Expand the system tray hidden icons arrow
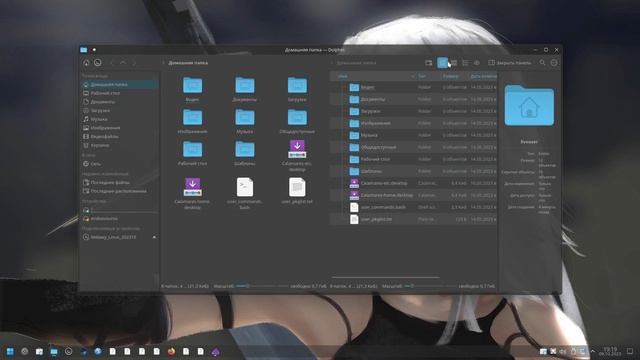This screenshot has width=640, height=360. coord(592,351)
